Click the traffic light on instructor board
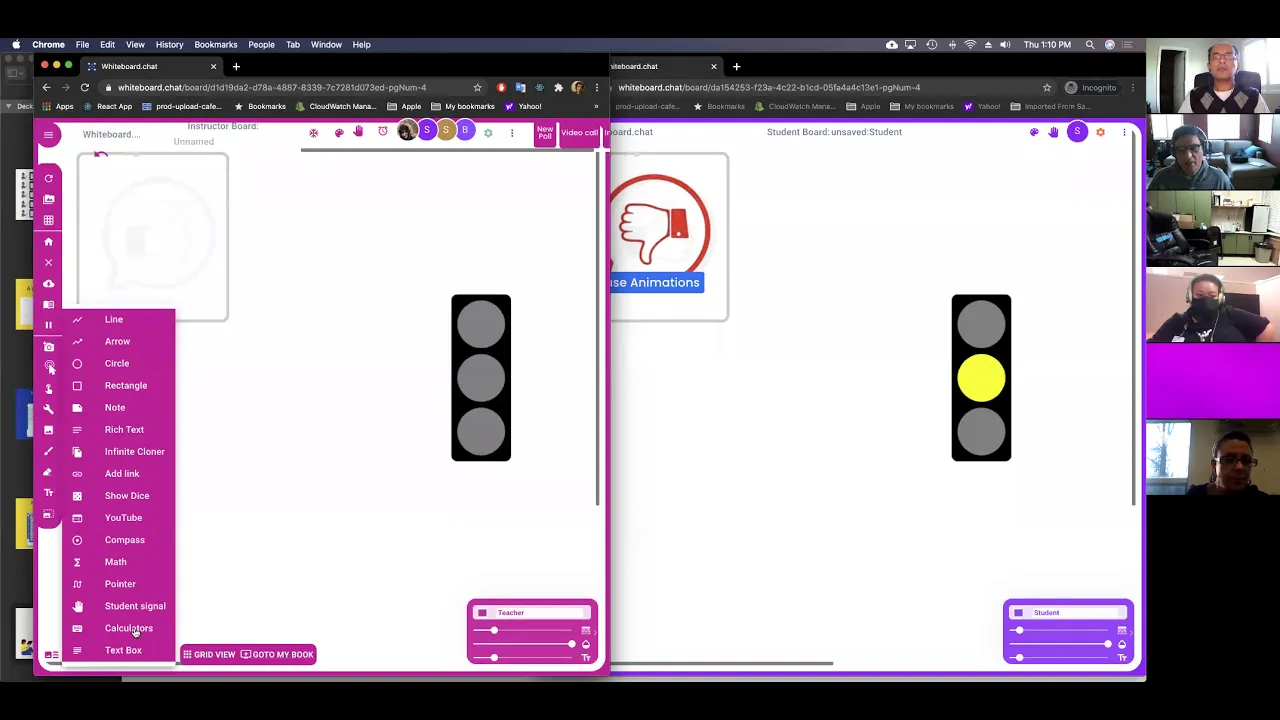Viewport: 1280px width, 720px height. pyautogui.click(x=481, y=378)
